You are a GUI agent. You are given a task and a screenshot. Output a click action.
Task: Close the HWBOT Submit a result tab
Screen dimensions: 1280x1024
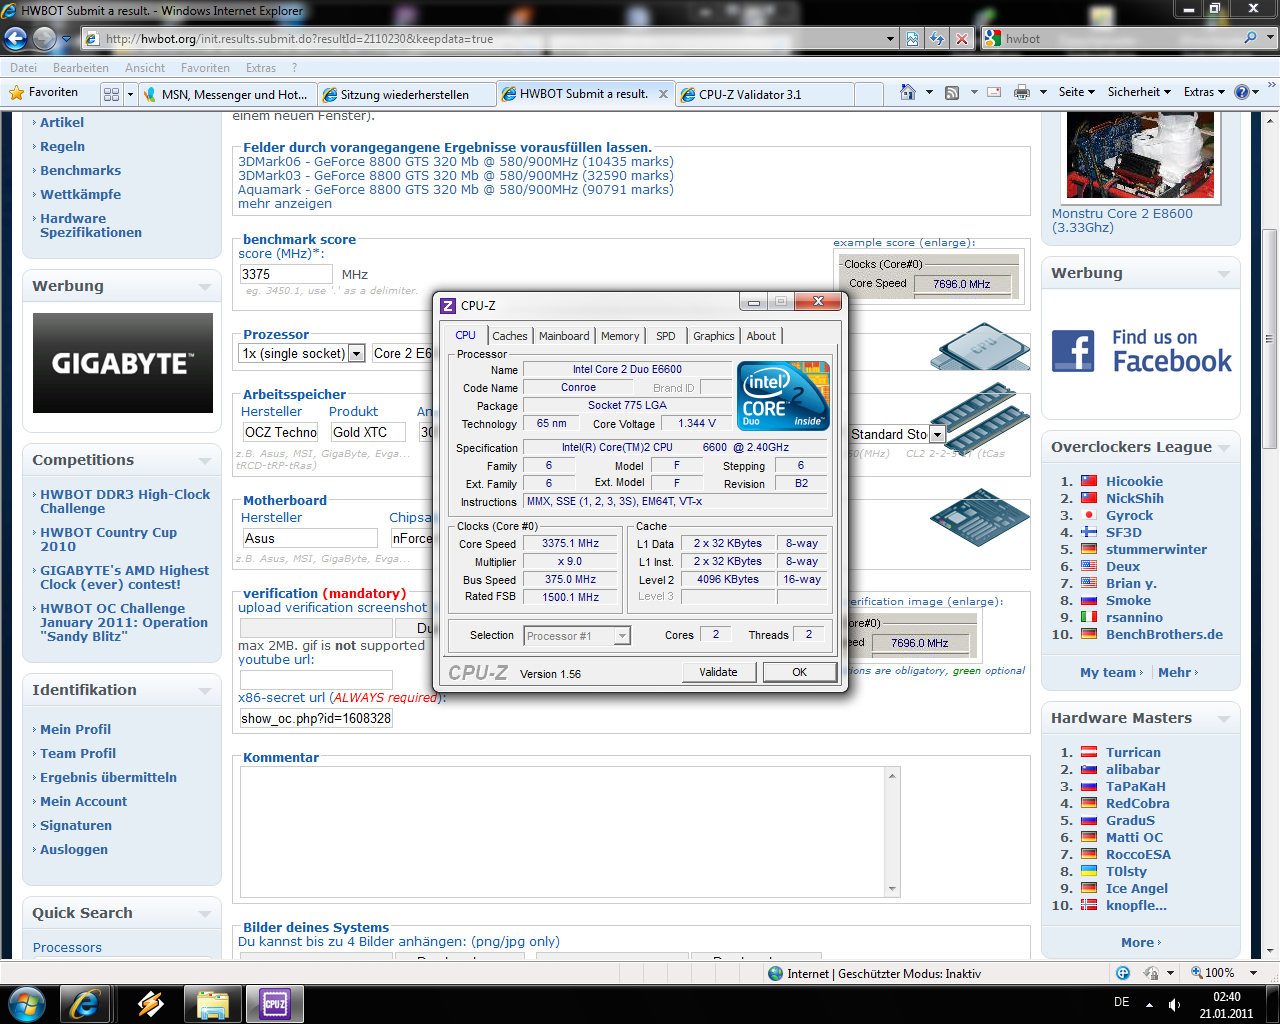tap(663, 94)
